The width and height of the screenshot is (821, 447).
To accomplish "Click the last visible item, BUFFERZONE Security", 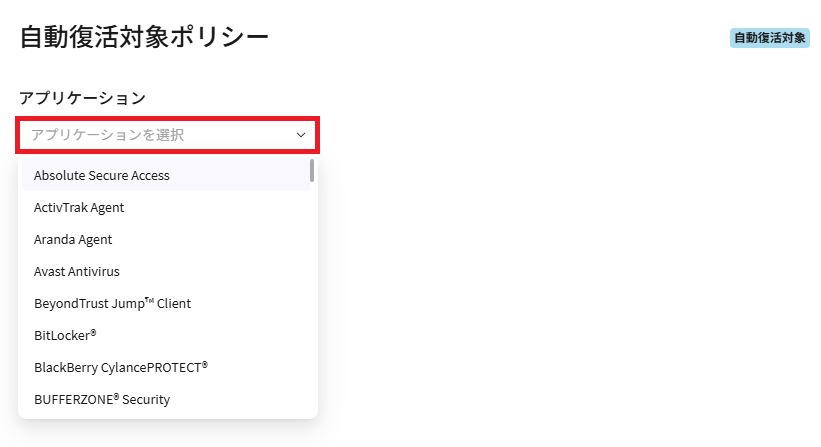I will (165, 400).
